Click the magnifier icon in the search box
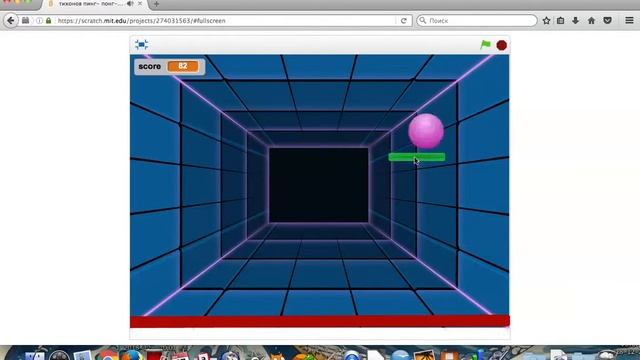Screen dimensions: 640x360 (x=423, y=20)
